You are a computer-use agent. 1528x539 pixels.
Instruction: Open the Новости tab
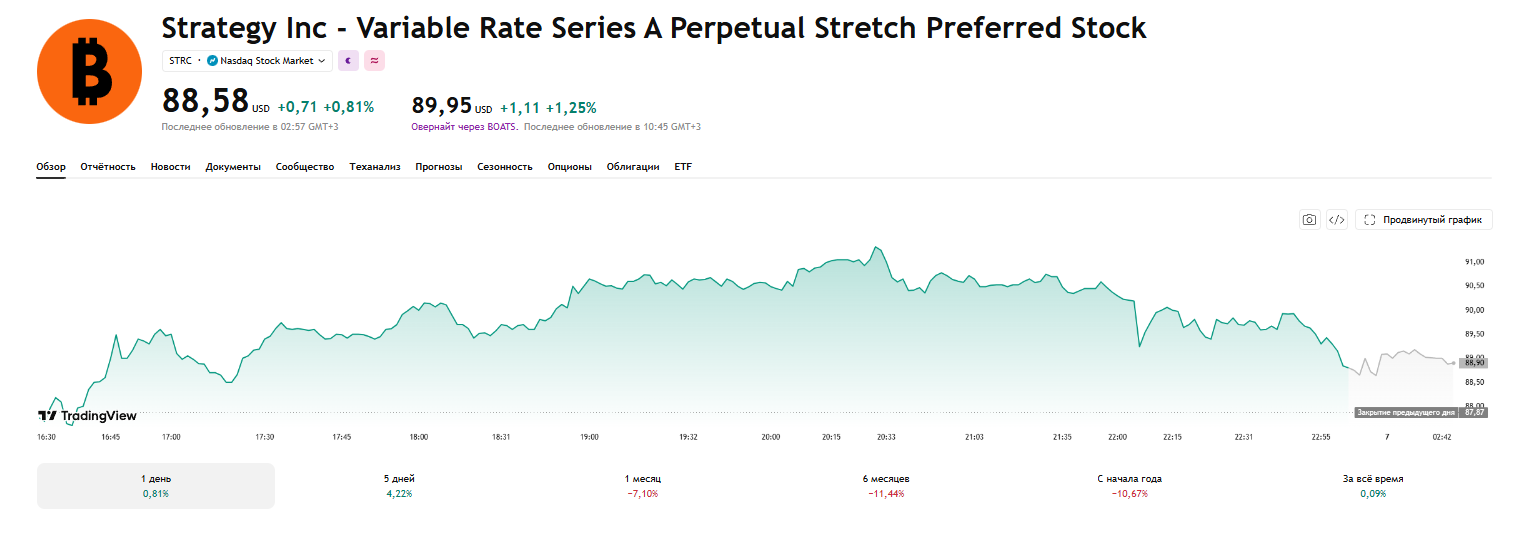[x=170, y=167]
